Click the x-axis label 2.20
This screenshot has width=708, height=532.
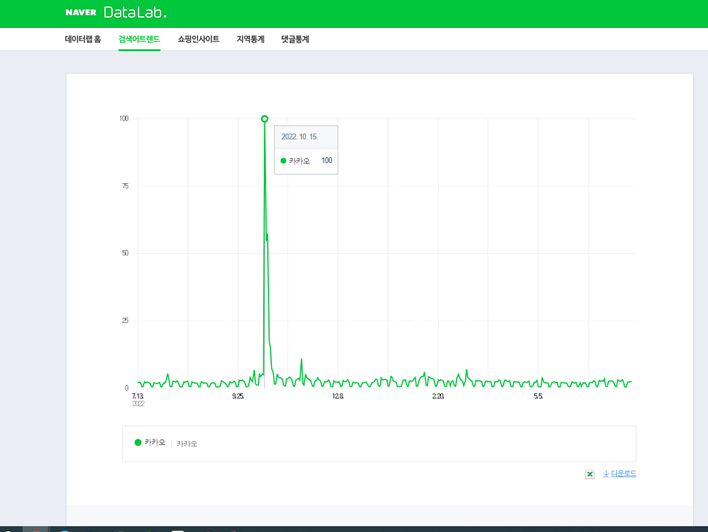tap(438, 396)
